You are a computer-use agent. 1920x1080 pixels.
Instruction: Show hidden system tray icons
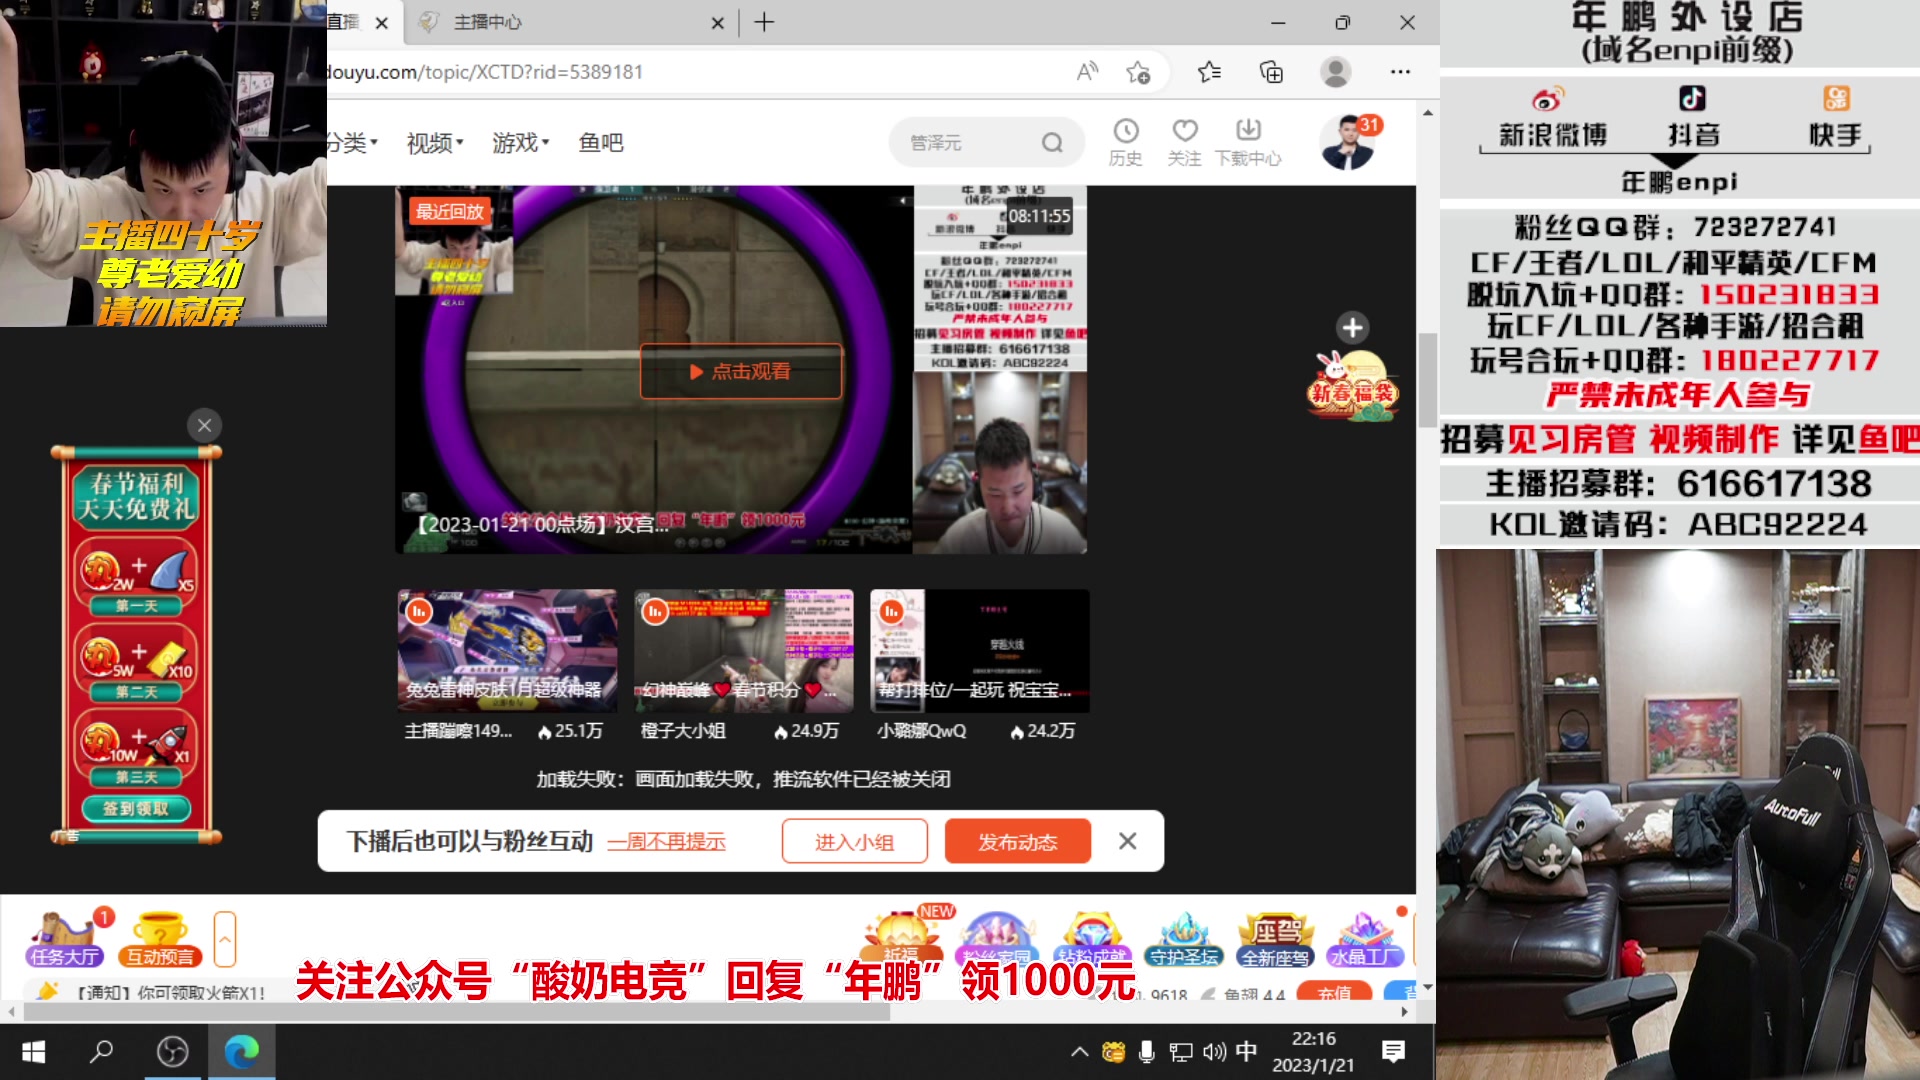pos(1079,1052)
